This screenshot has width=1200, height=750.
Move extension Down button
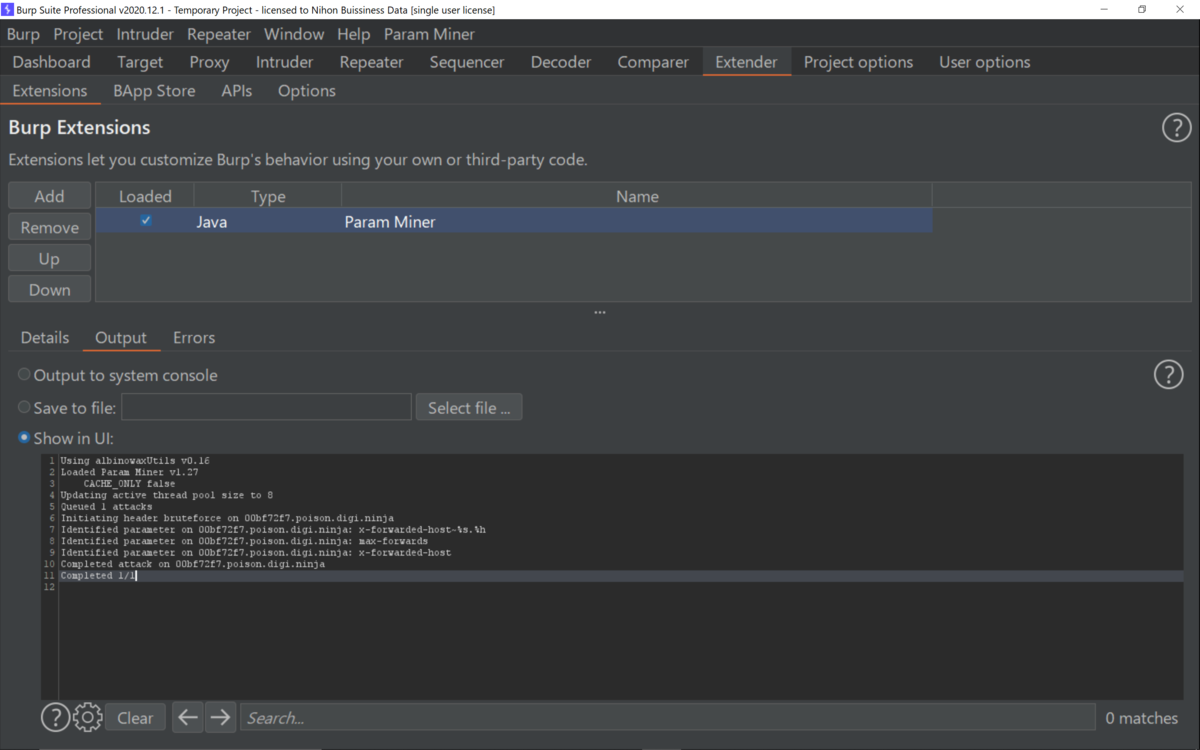[x=49, y=289]
